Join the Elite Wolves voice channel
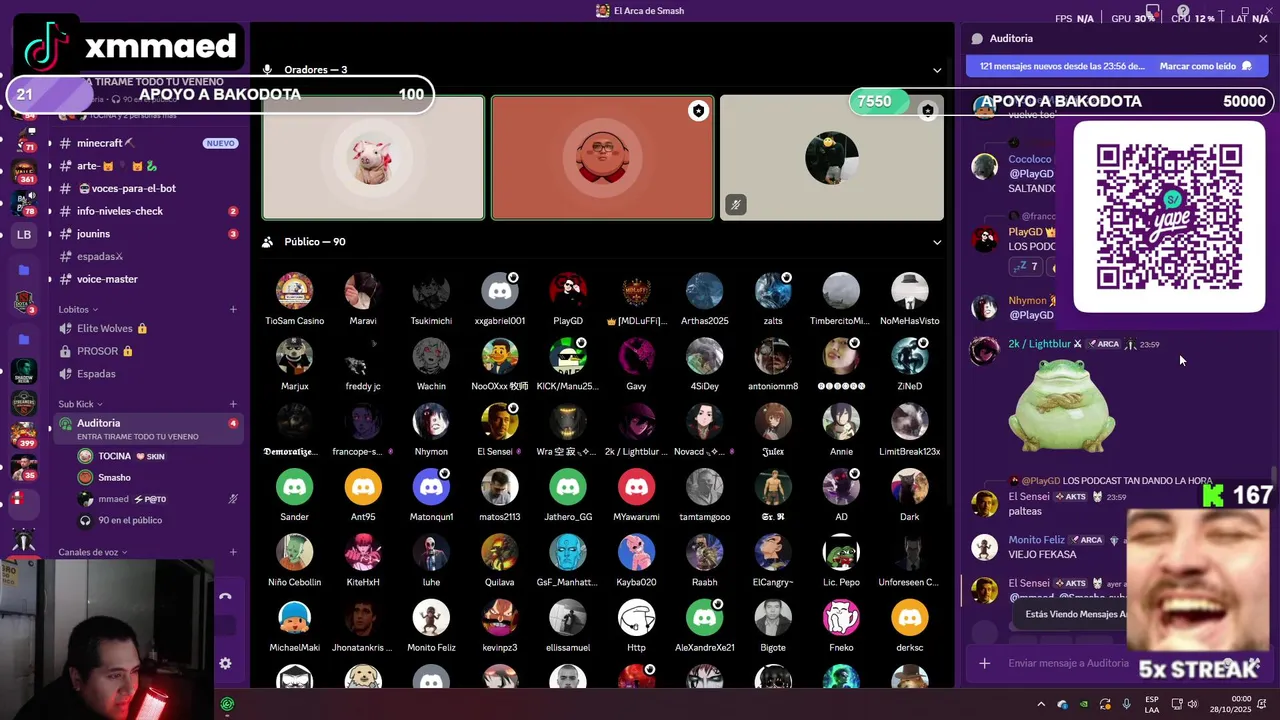This screenshot has height=720, width=1280. click(x=148, y=328)
